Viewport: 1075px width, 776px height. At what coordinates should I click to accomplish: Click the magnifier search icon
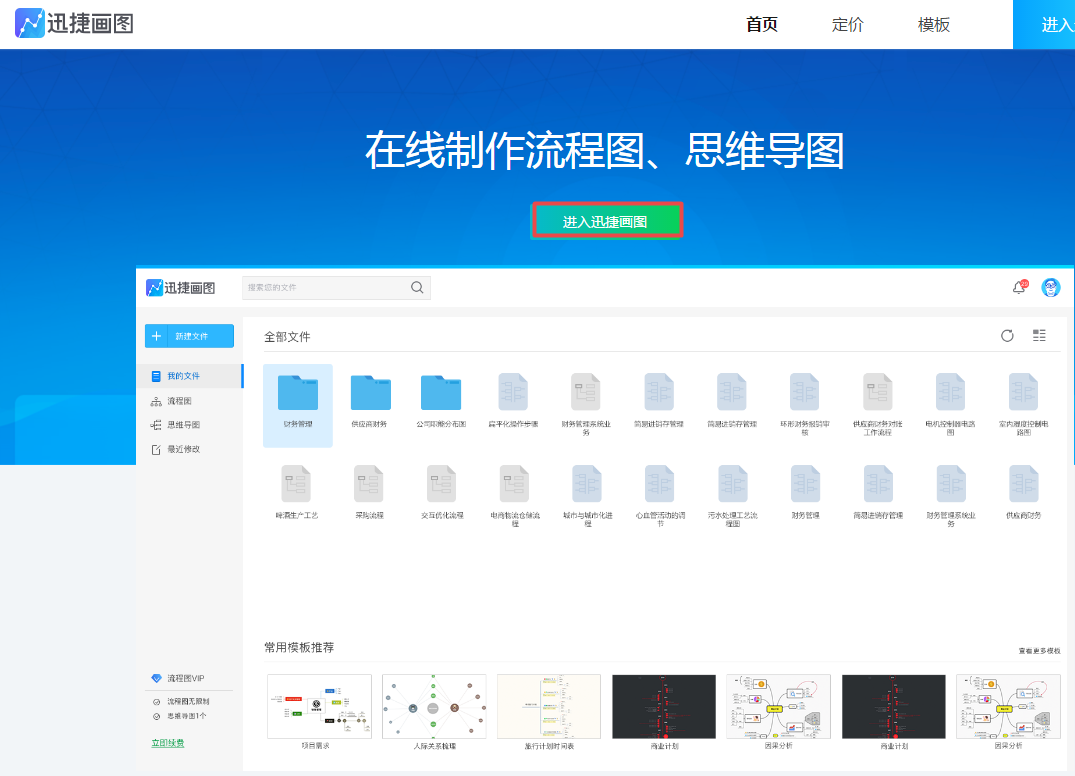click(x=417, y=287)
